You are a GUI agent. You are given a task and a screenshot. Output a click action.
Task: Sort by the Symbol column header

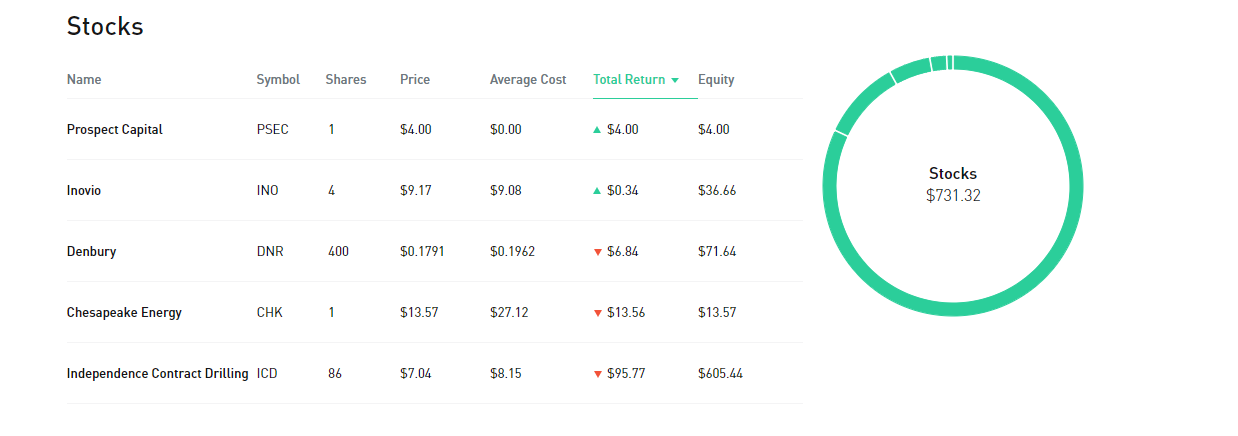pos(278,80)
